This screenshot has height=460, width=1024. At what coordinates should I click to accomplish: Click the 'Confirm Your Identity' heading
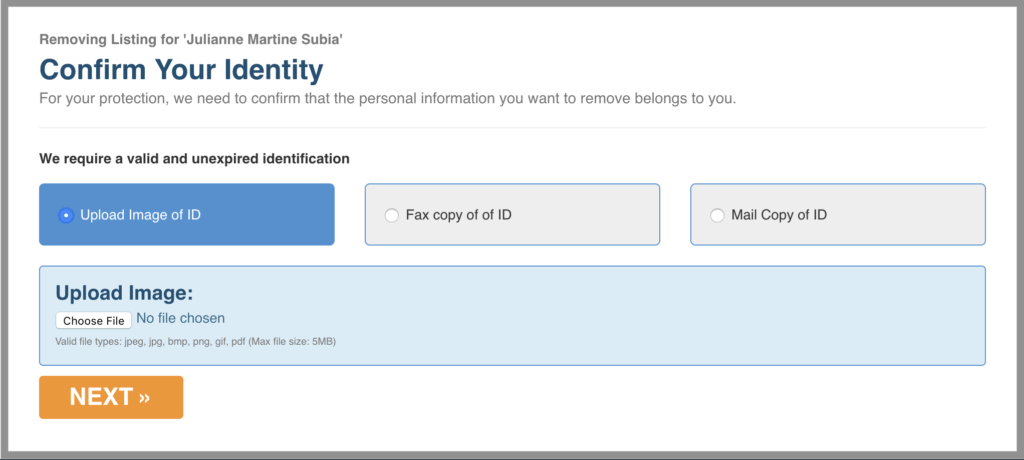pos(181,70)
